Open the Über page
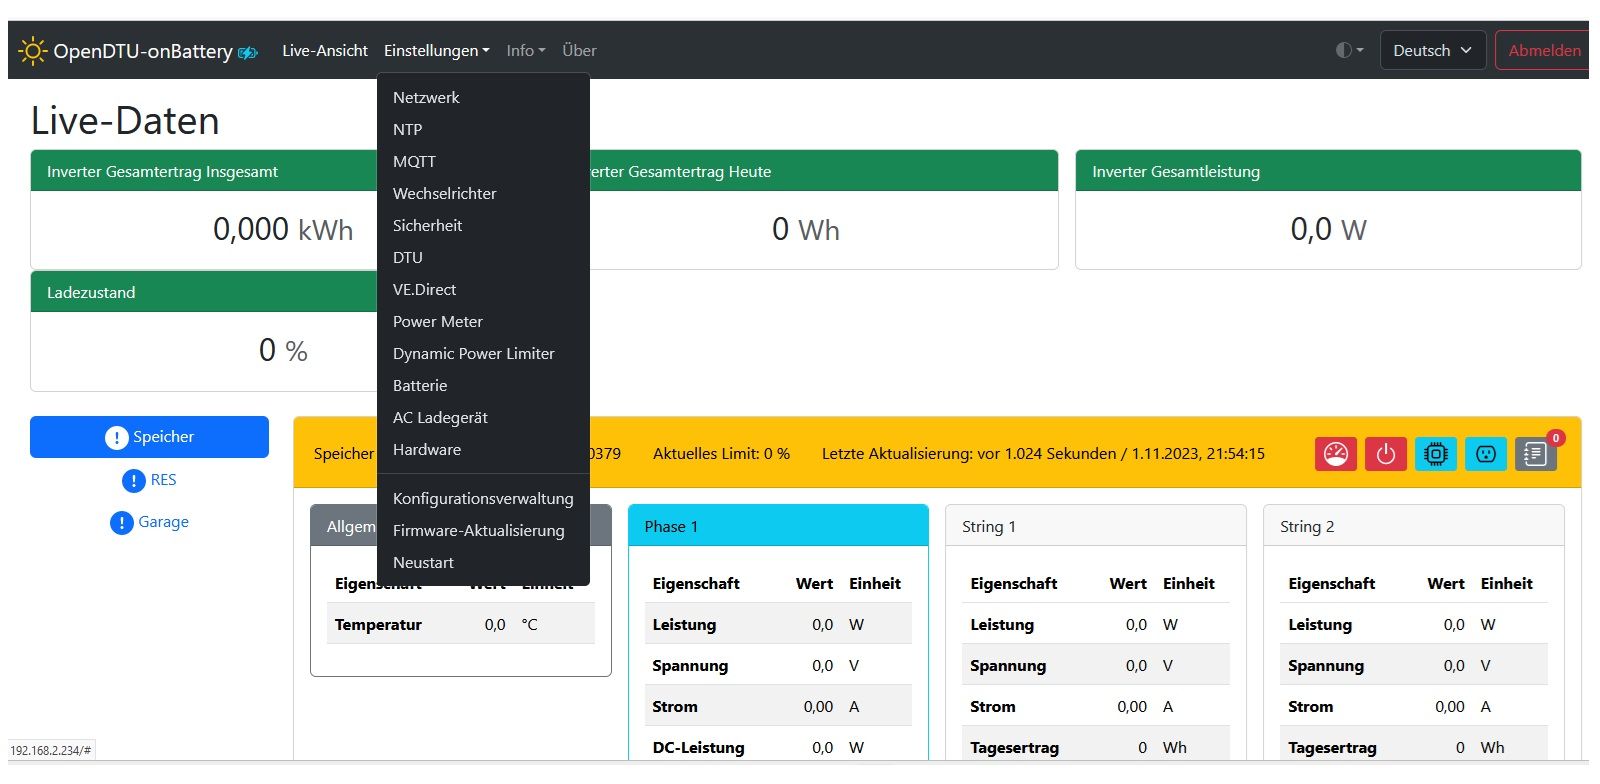 pos(579,50)
